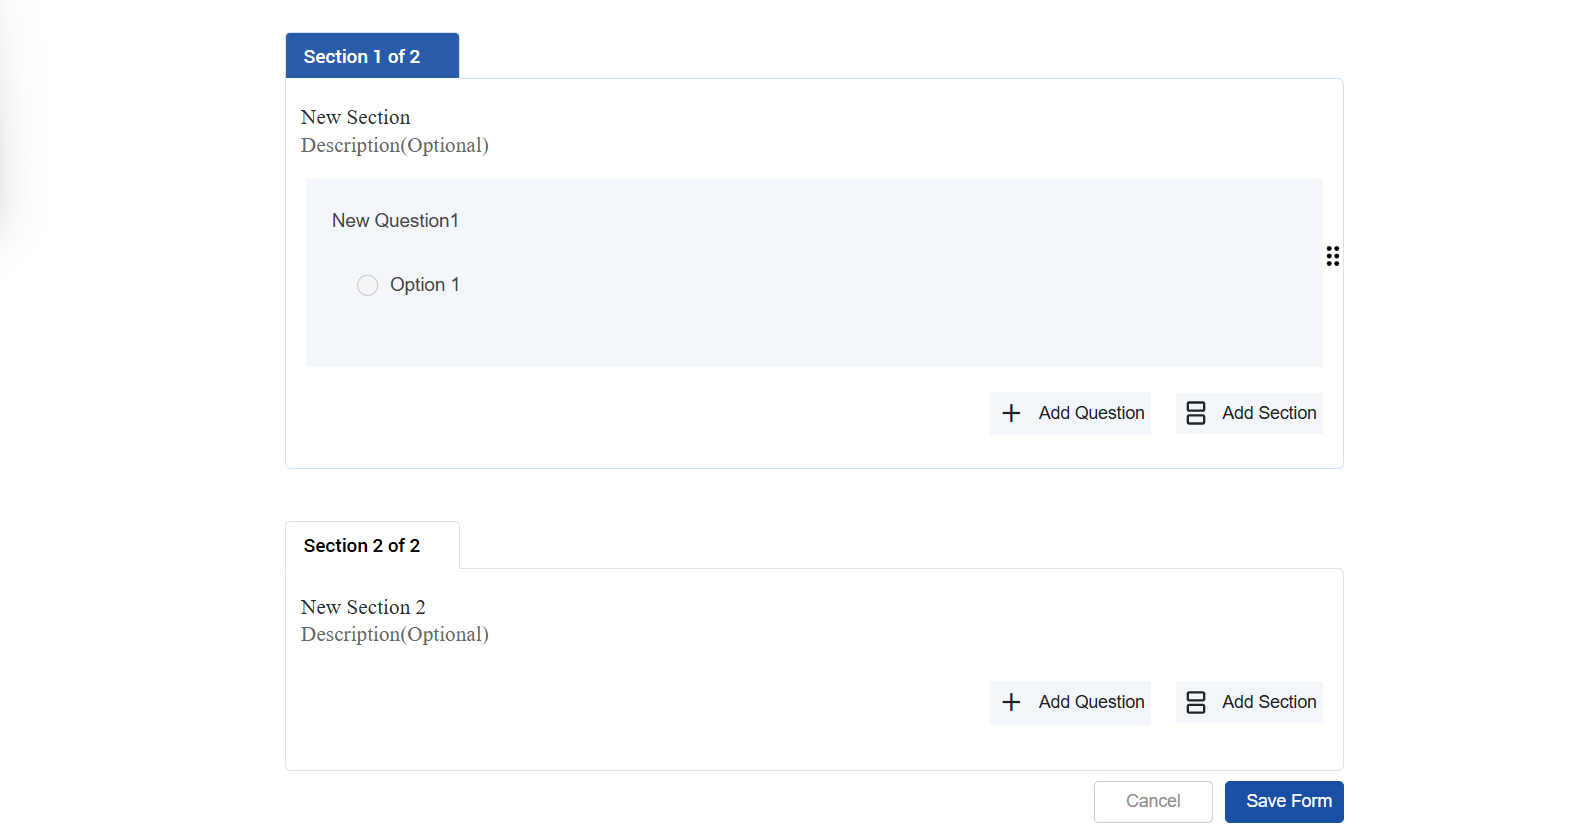
Task: Click the plus icon in Section 1's Add Question
Action: (1011, 413)
